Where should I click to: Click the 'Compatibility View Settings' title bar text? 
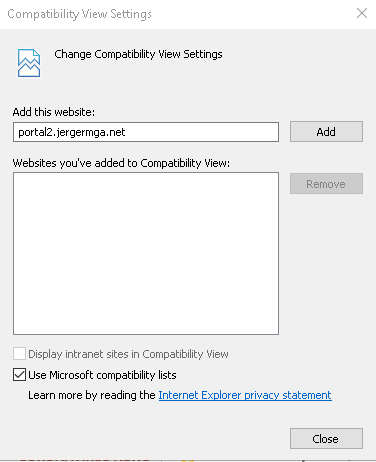click(79, 14)
